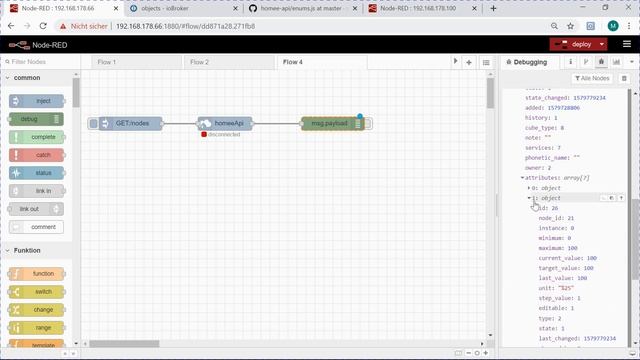Click the canvas horizontal scrollbar thumb
The width and height of the screenshot is (640, 360).
pyautogui.click(x=124, y=344)
